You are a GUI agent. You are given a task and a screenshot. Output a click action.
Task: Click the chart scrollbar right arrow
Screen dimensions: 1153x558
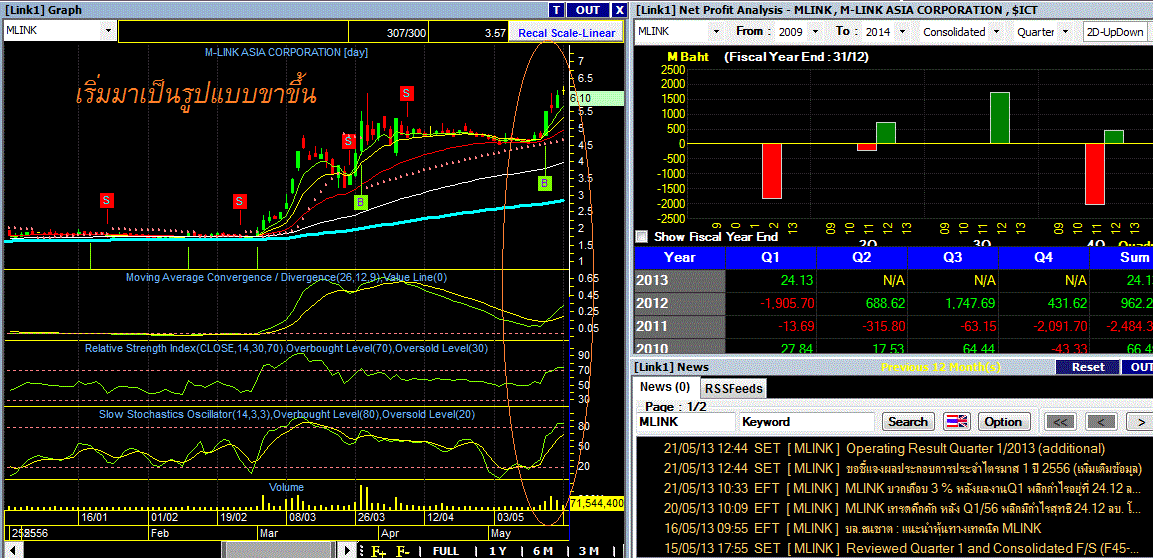(x=349, y=551)
